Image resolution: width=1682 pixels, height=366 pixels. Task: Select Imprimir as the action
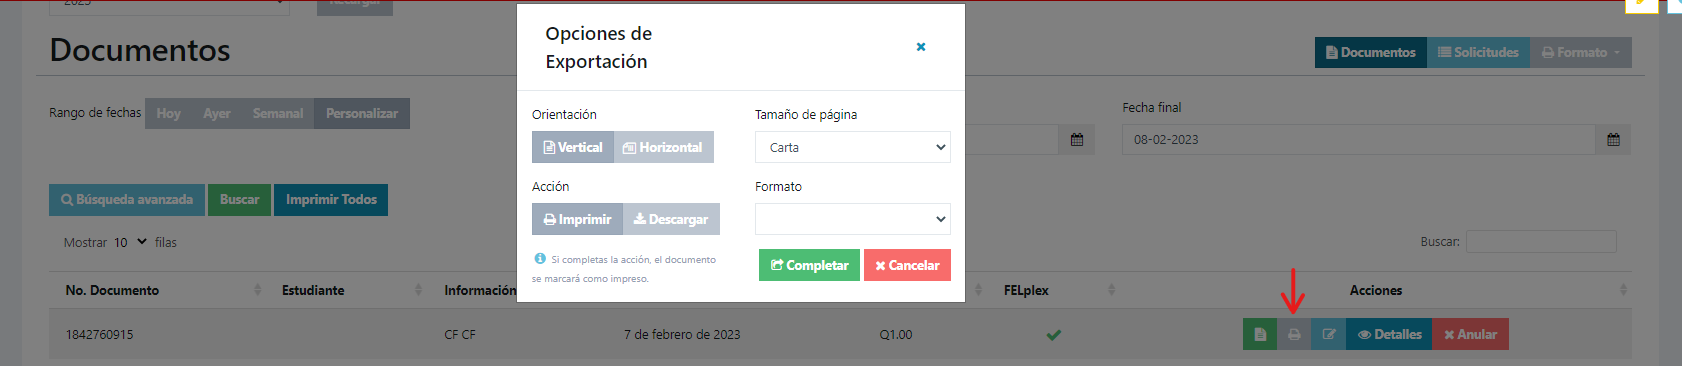(577, 219)
